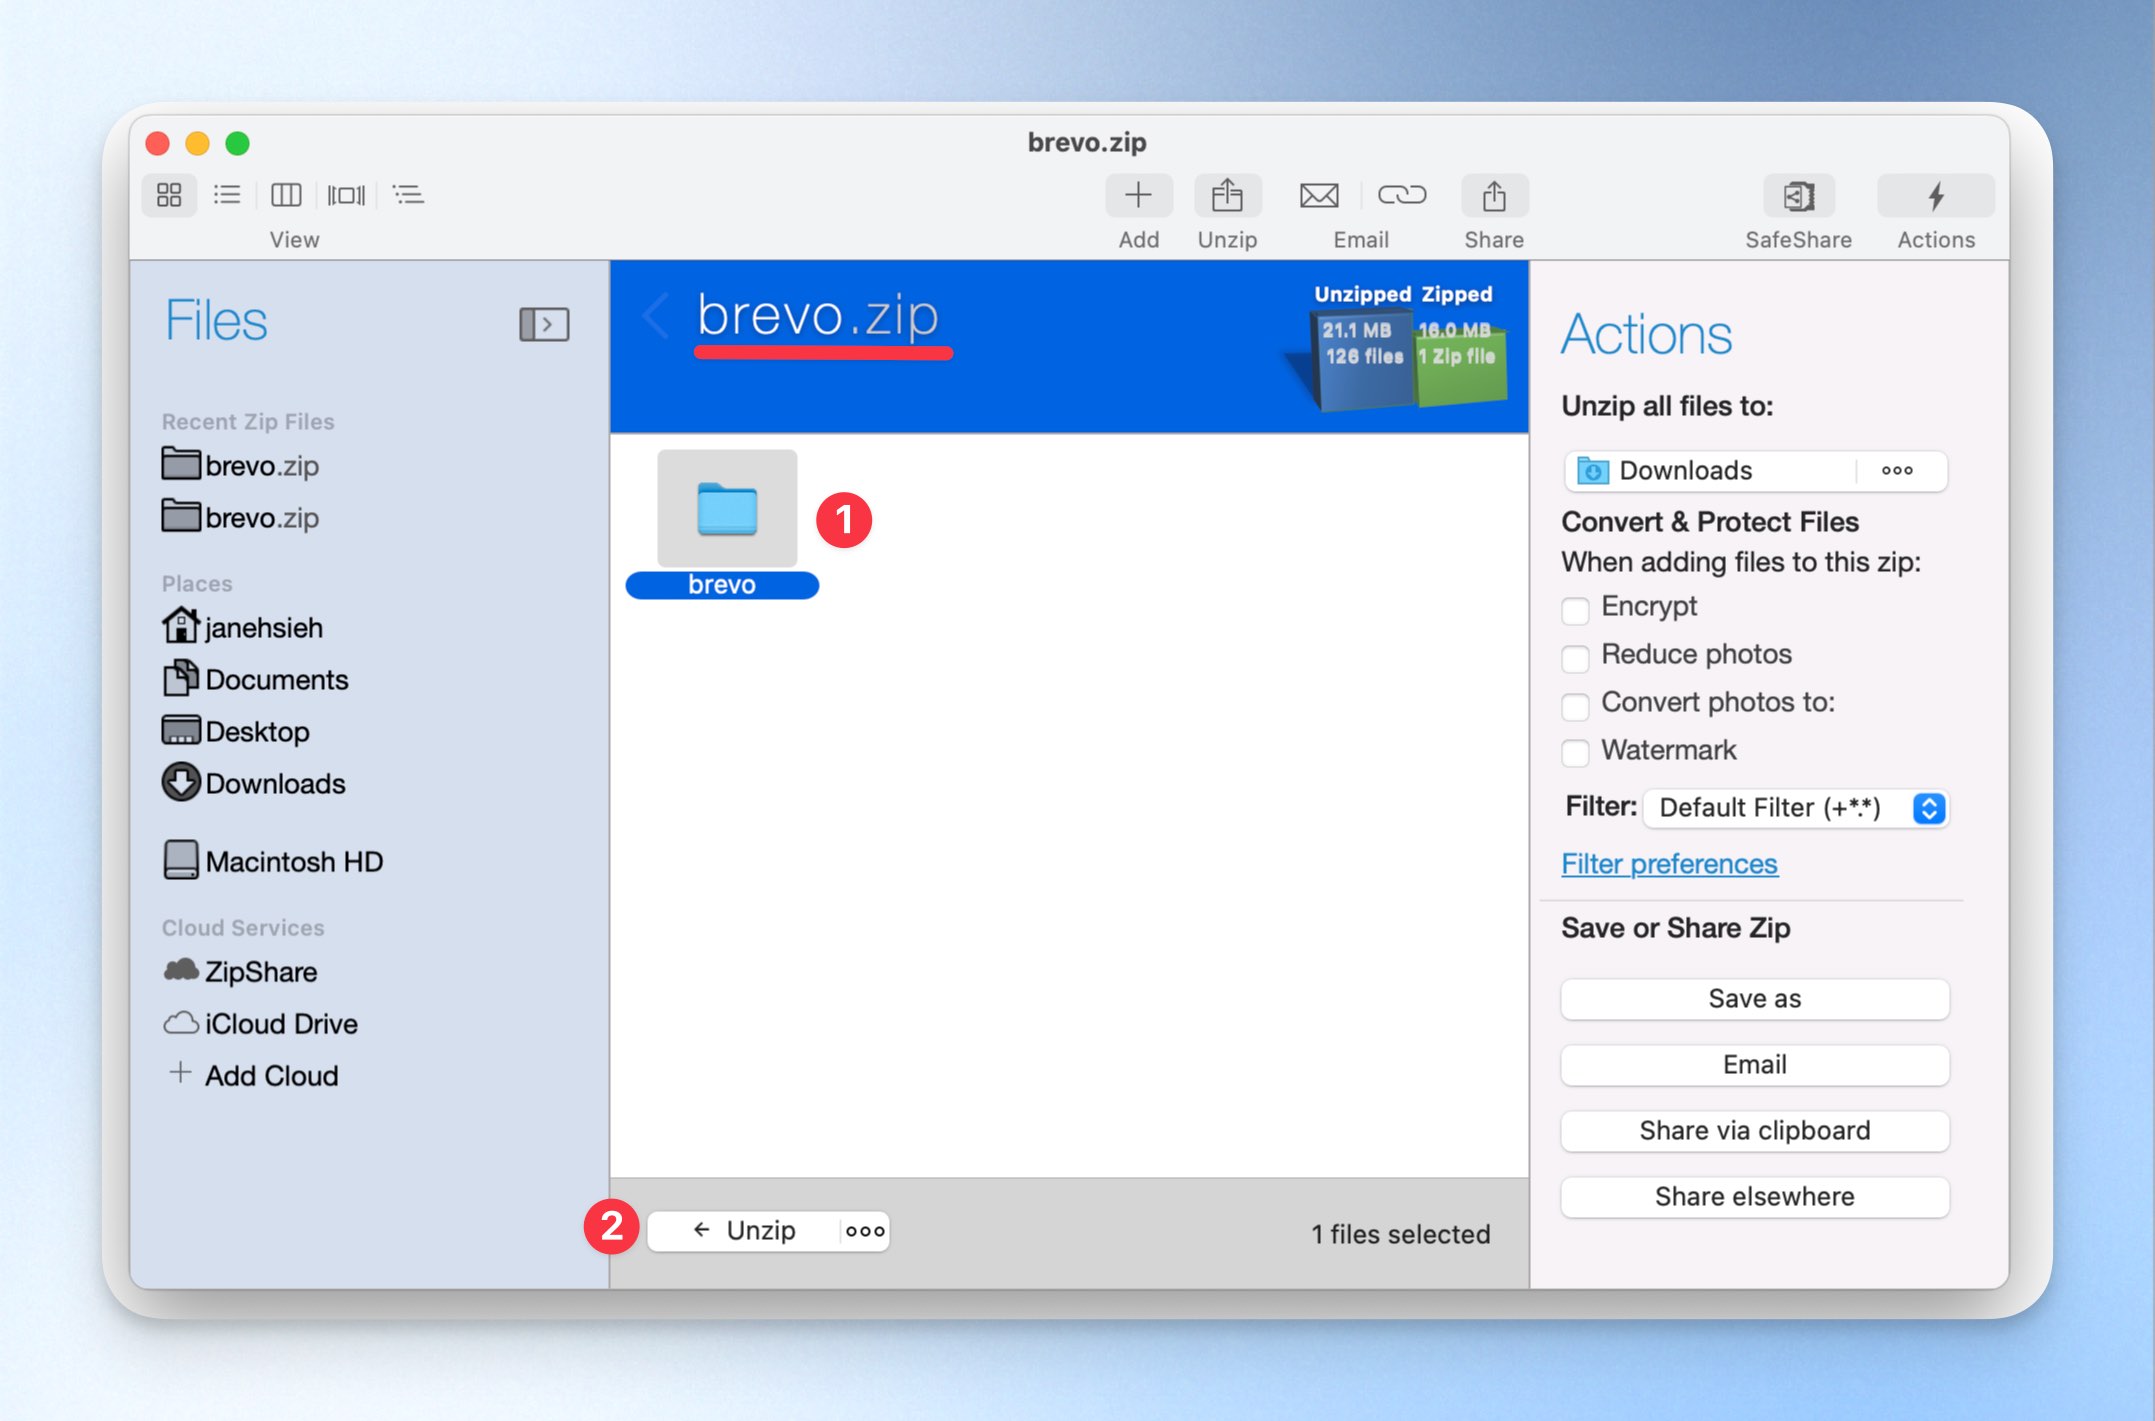
Task: Collapse the Files sidebar panel
Action: click(544, 324)
